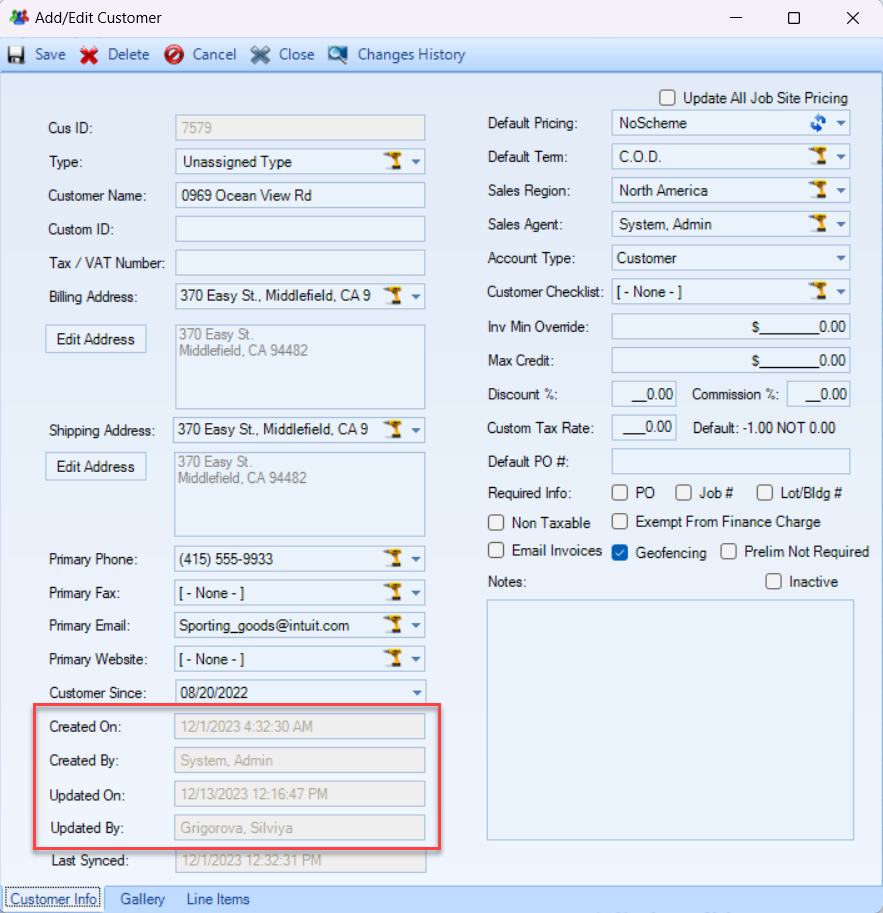The height and width of the screenshot is (913, 883).
Task: Click Edit Address for billing address
Action: pos(96,339)
